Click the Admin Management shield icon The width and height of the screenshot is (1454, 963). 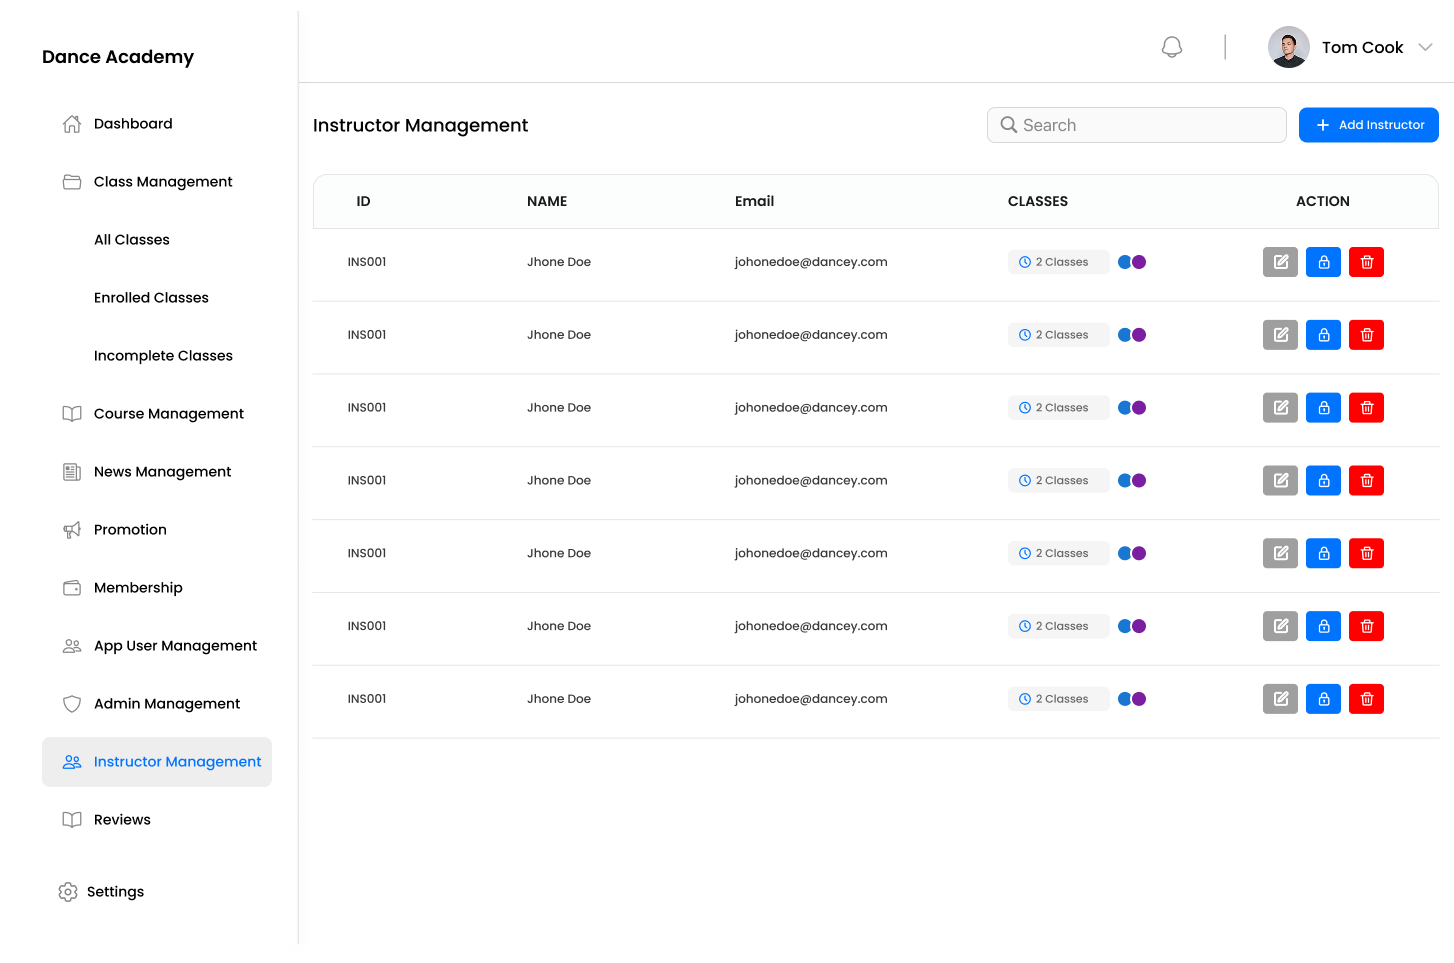tap(71, 703)
